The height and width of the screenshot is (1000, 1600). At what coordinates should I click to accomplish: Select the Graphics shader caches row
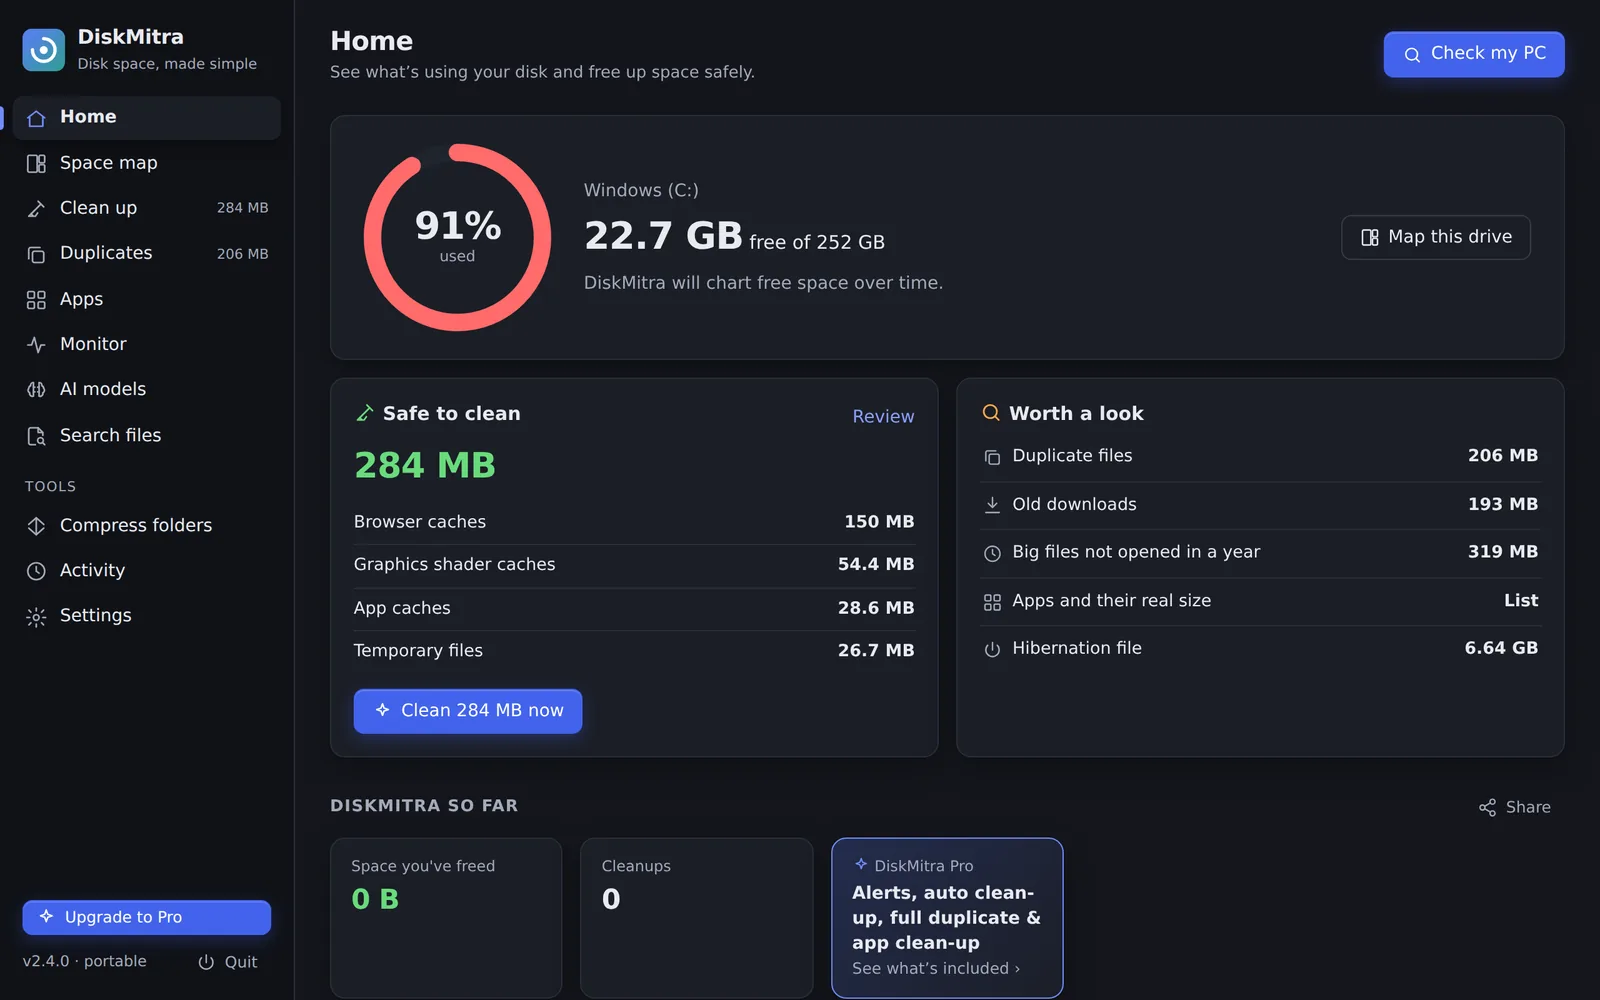634,565
